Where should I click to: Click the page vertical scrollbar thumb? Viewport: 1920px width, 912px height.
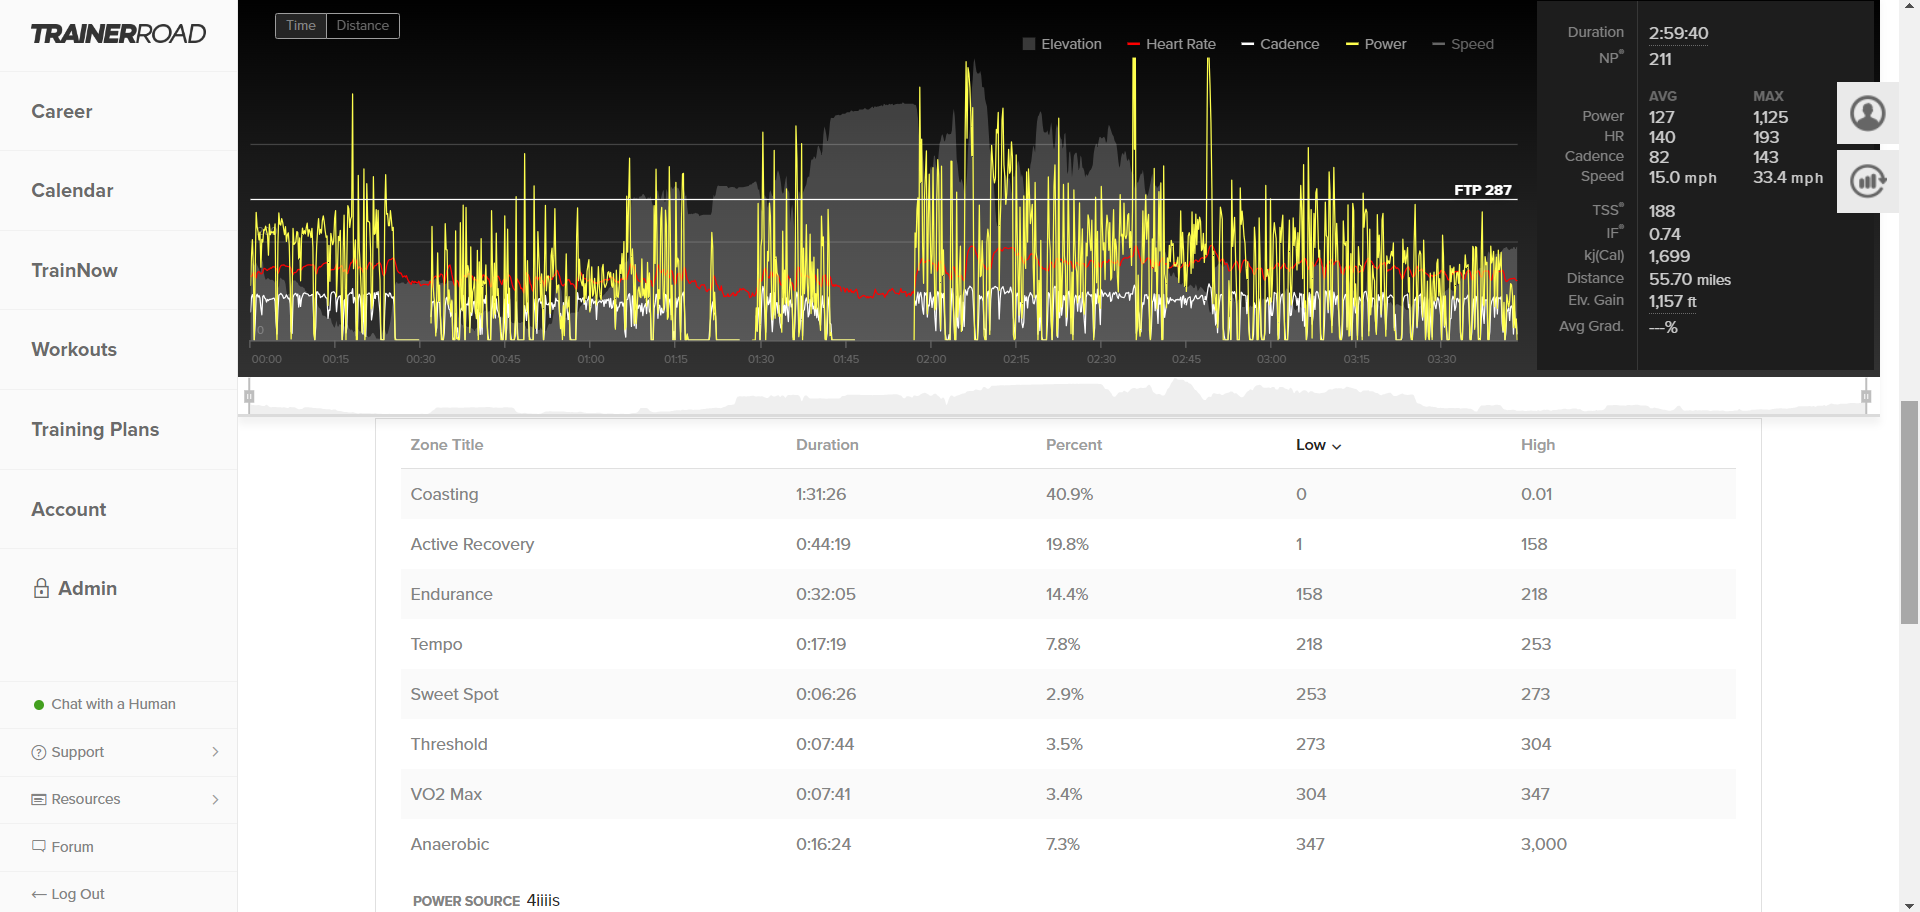point(1909,512)
